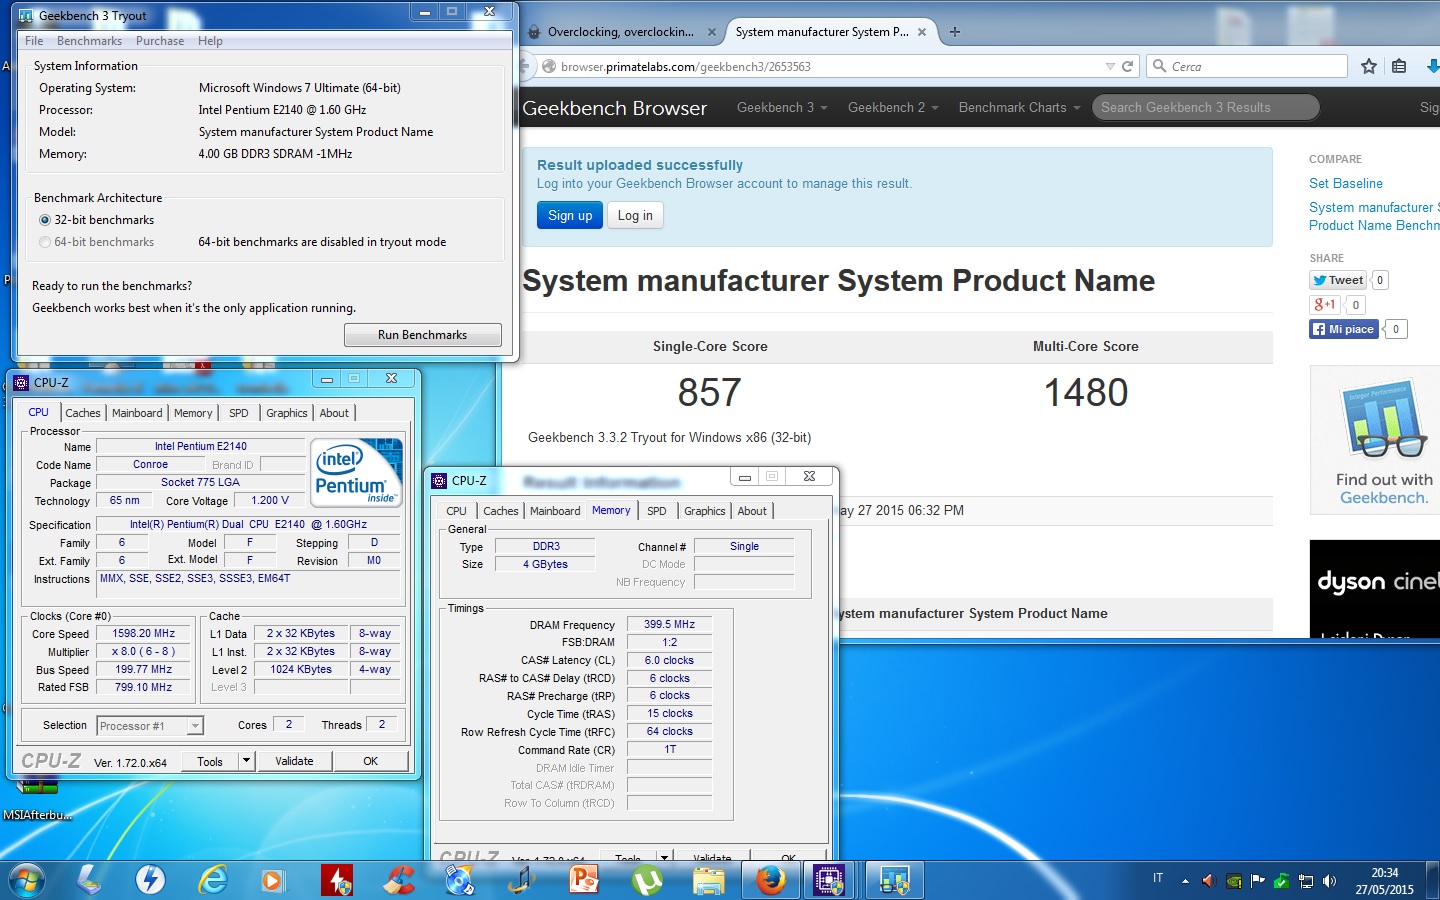
Task: Click the volume speaker icon in system tray
Action: coord(1329,881)
